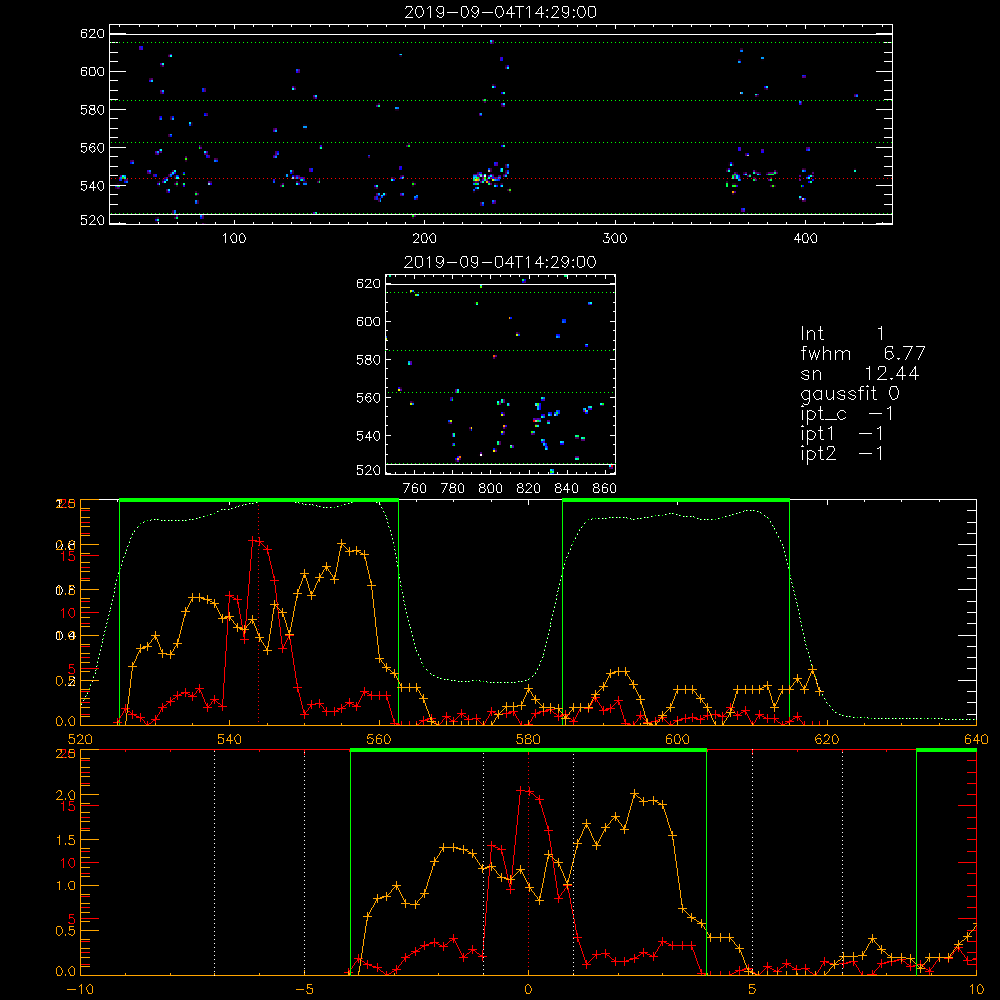
Task: Click x-axis label 780 on the small middle plot
Action: coord(453,489)
